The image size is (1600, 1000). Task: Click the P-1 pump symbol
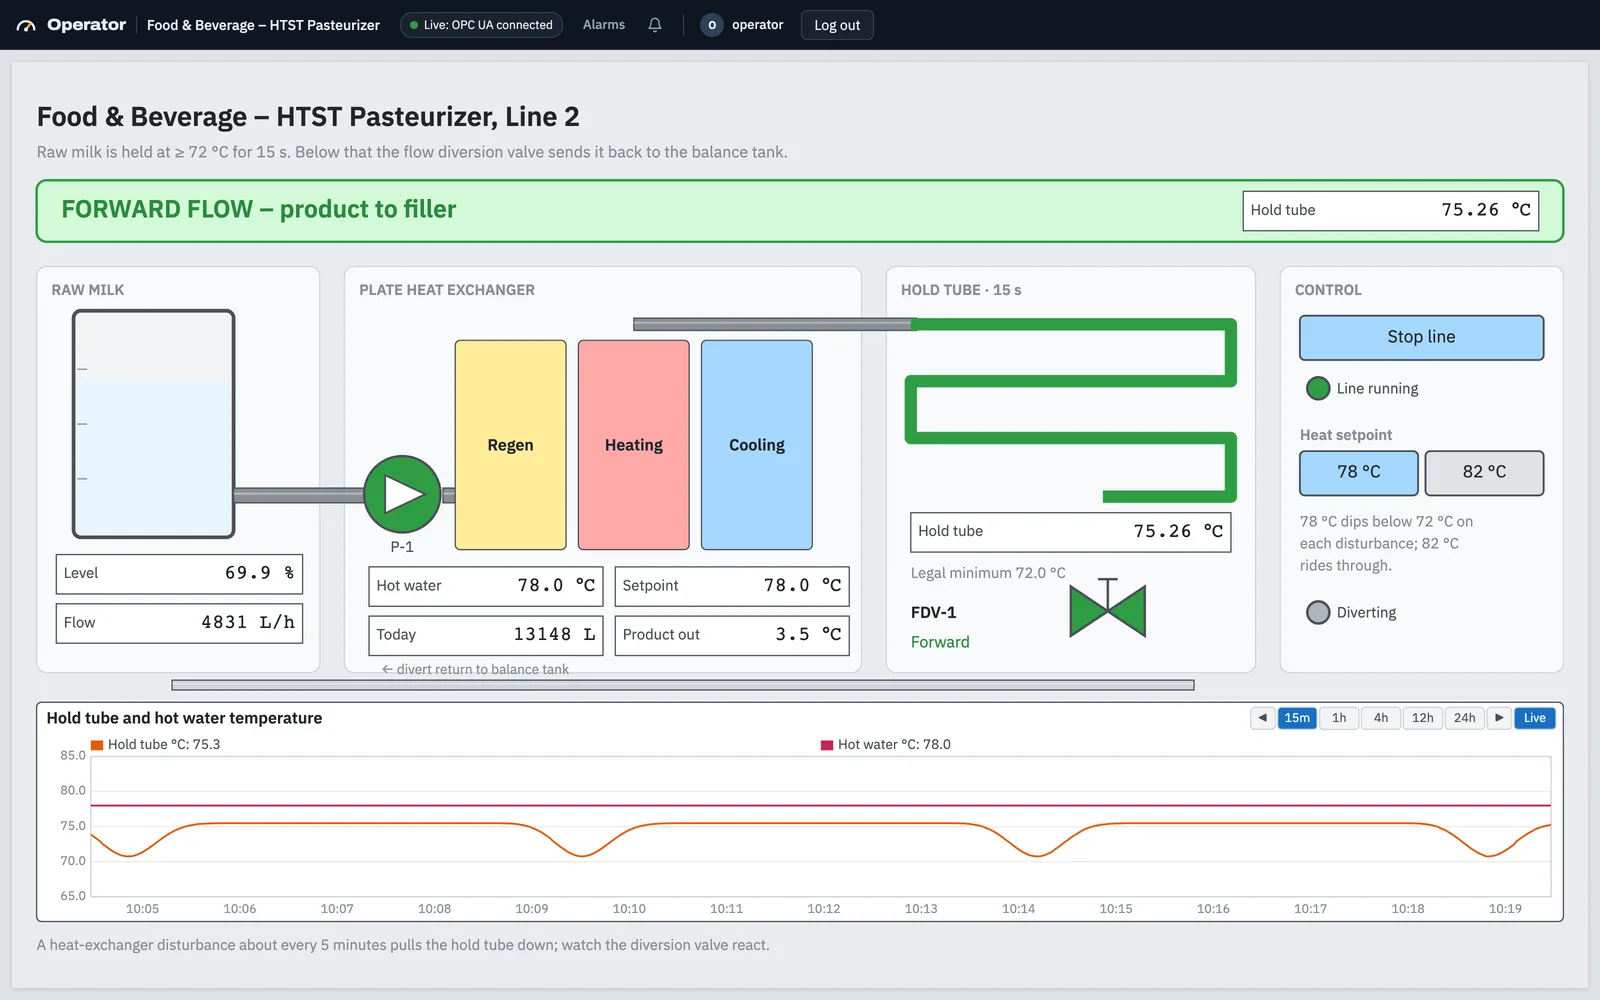[402, 494]
